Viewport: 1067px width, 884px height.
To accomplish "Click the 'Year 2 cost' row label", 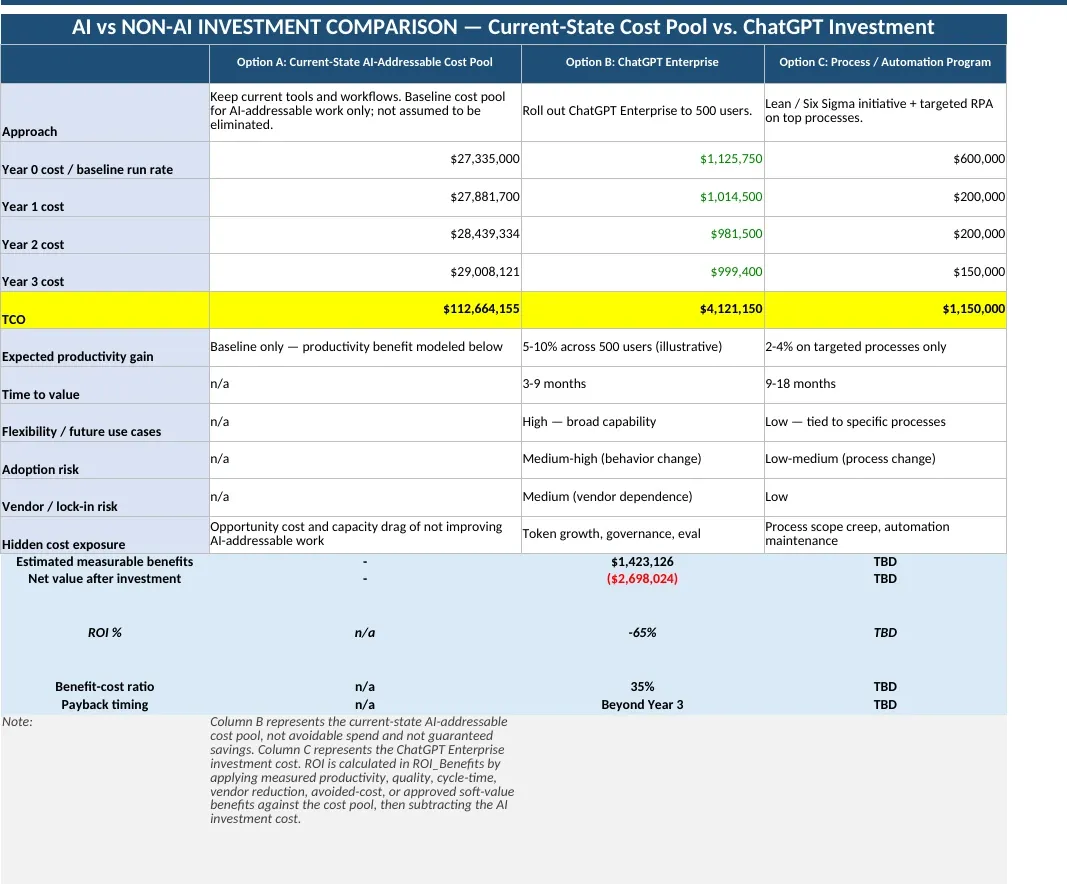I will coord(105,235).
